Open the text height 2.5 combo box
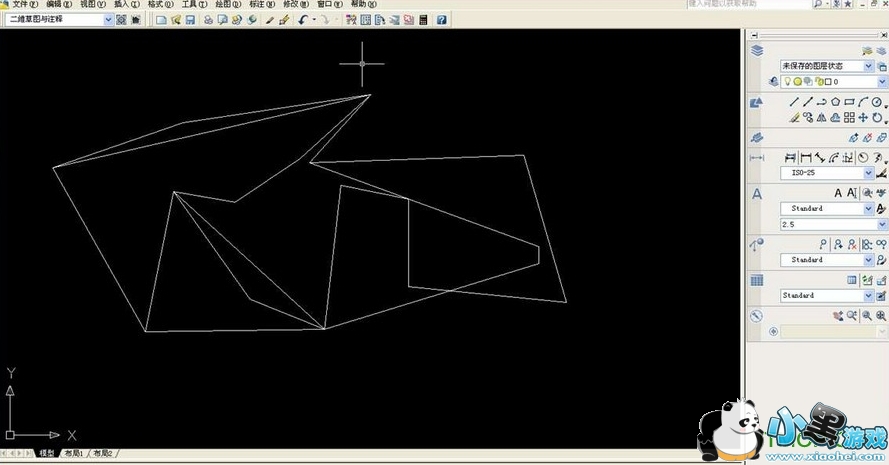889x465 pixels. point(826,225)
